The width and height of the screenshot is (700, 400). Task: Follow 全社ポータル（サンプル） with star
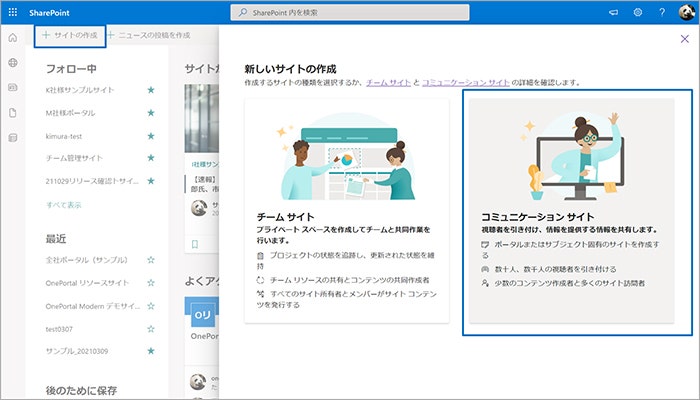[151, 260]
